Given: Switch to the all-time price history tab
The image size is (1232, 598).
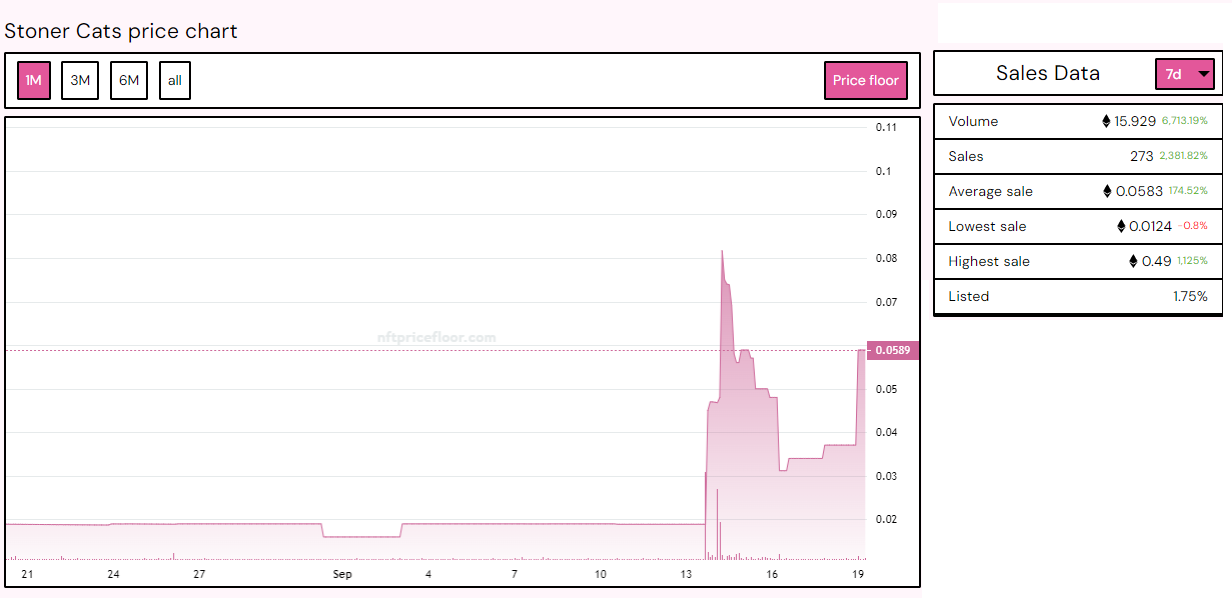Looking at the screenshot, I should tap(175, 80).
